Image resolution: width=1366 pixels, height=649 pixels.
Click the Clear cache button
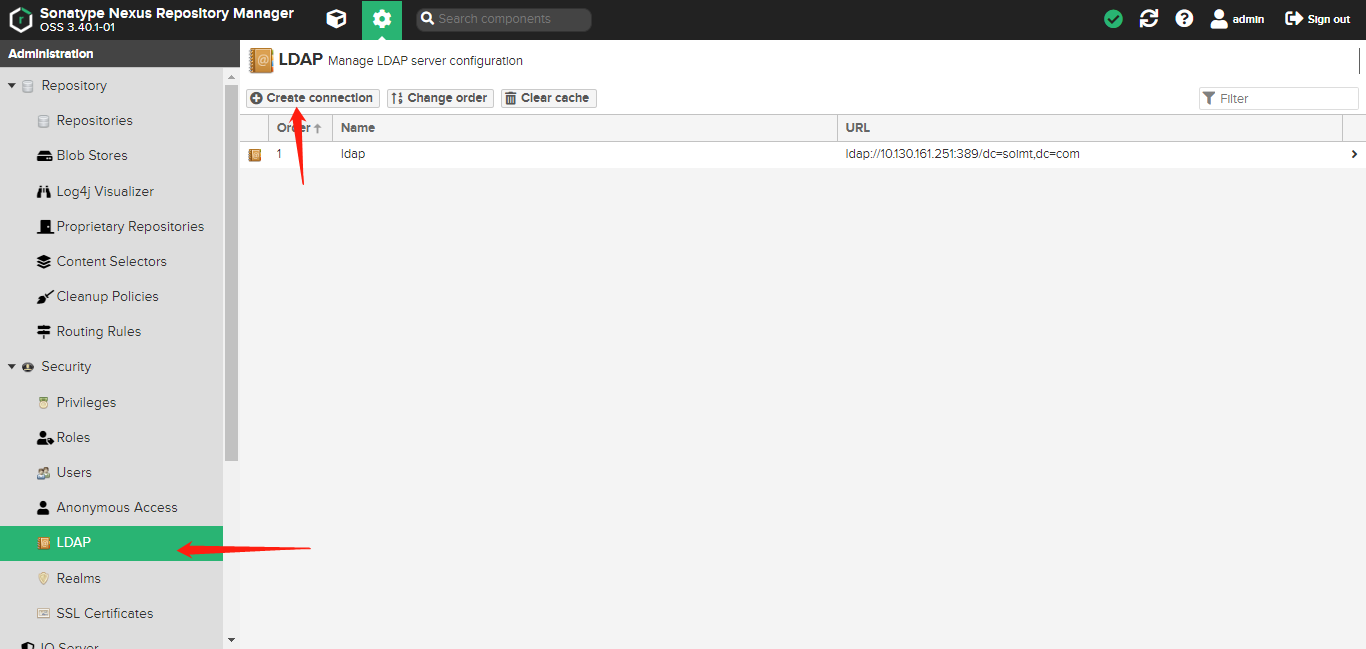(x=548, y=98)
